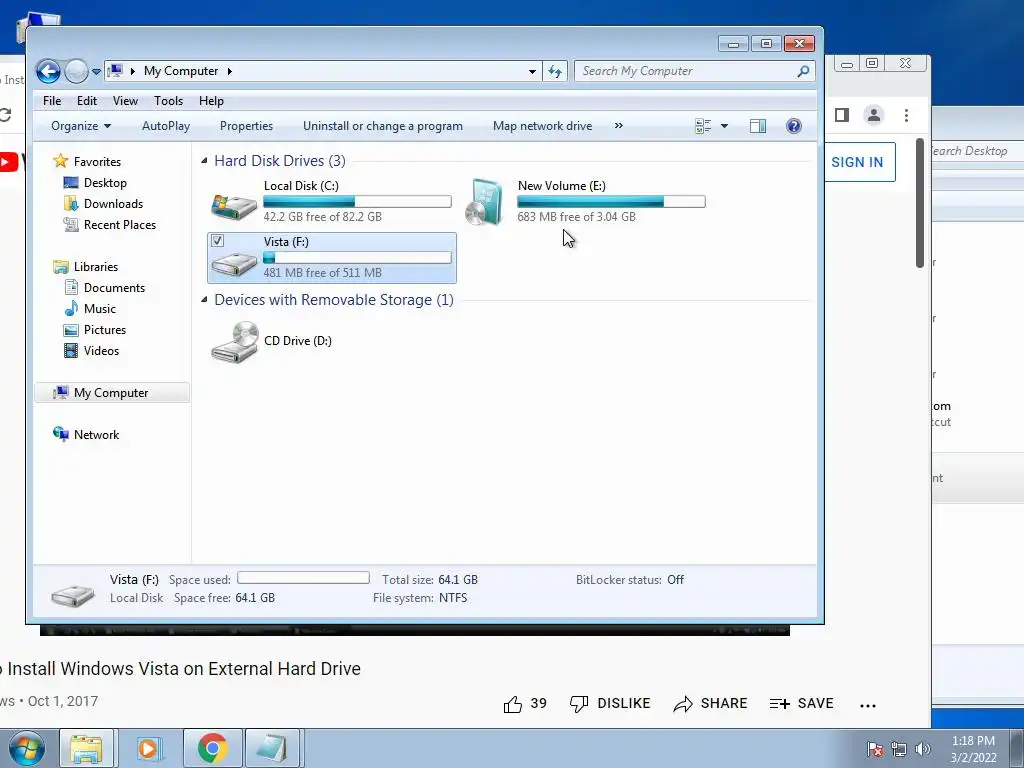Viewport: 1024px width, 768px height.
Task: Click the volume speaker tray icon
Action: pos(922,749)
